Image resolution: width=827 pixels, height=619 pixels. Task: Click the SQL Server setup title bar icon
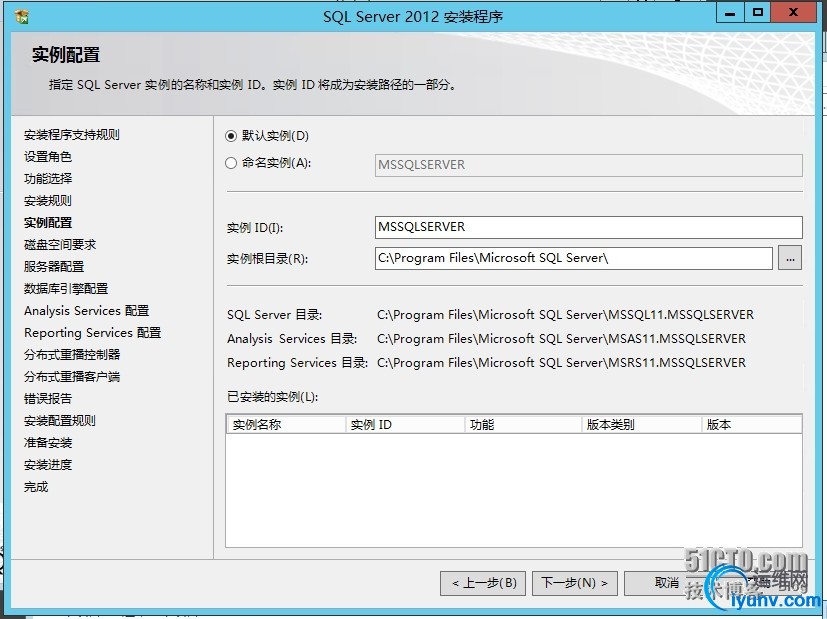(x=22, y=16)
